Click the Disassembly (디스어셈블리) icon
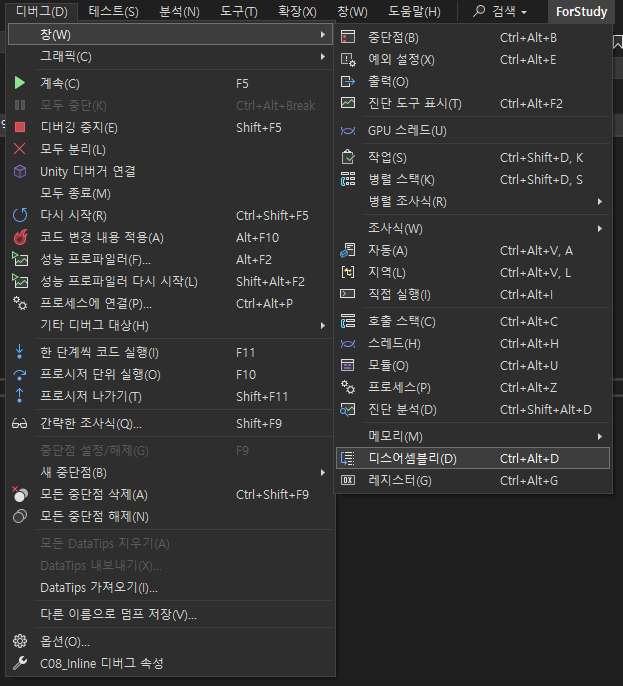 [348, 458]
